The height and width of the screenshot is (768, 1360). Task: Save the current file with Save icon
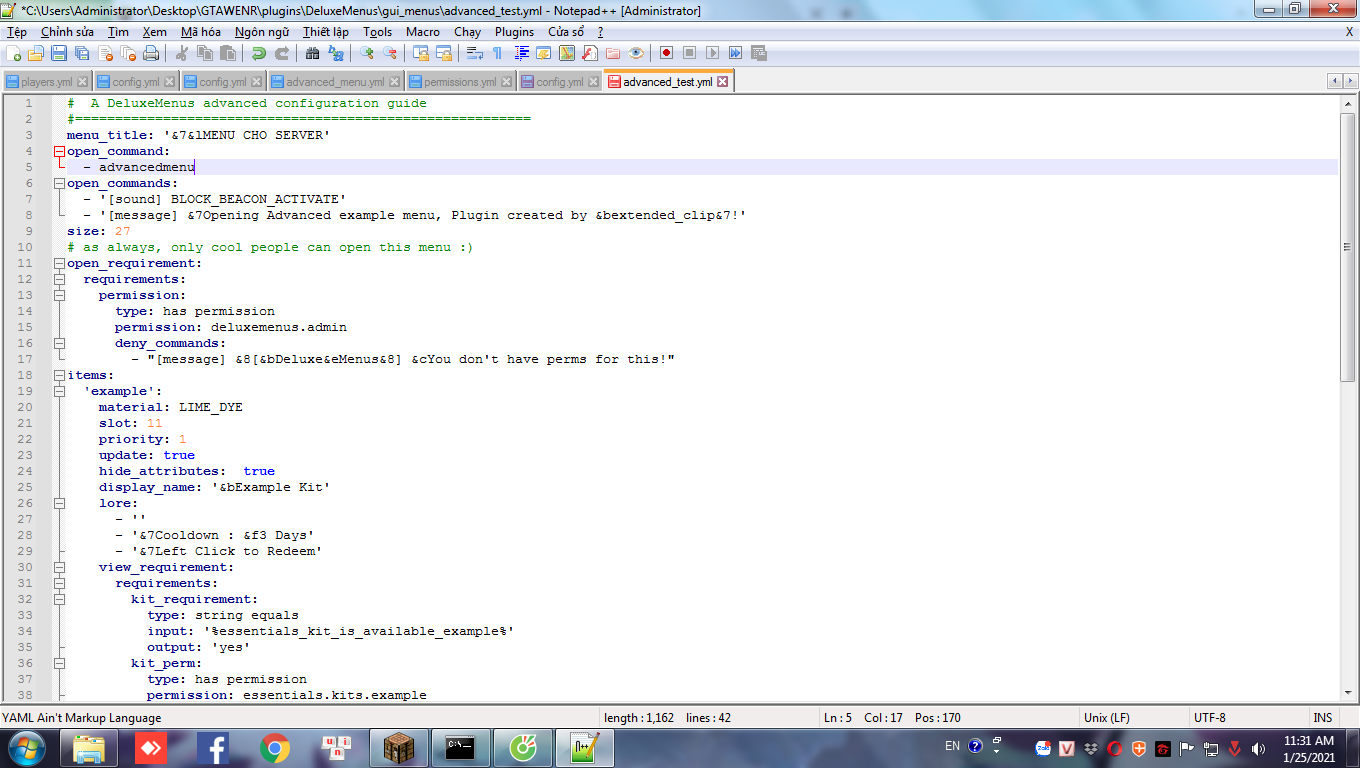click(59, 53)
